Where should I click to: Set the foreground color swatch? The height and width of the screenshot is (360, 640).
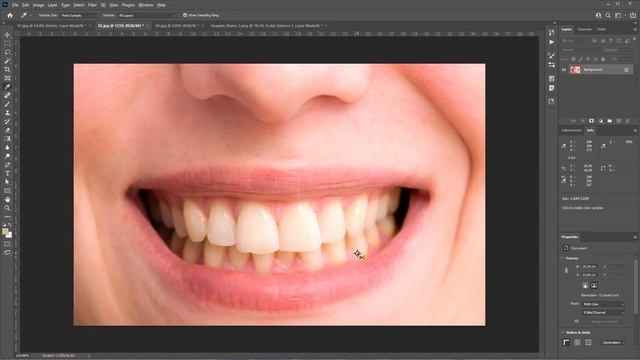tap(5, 232)
